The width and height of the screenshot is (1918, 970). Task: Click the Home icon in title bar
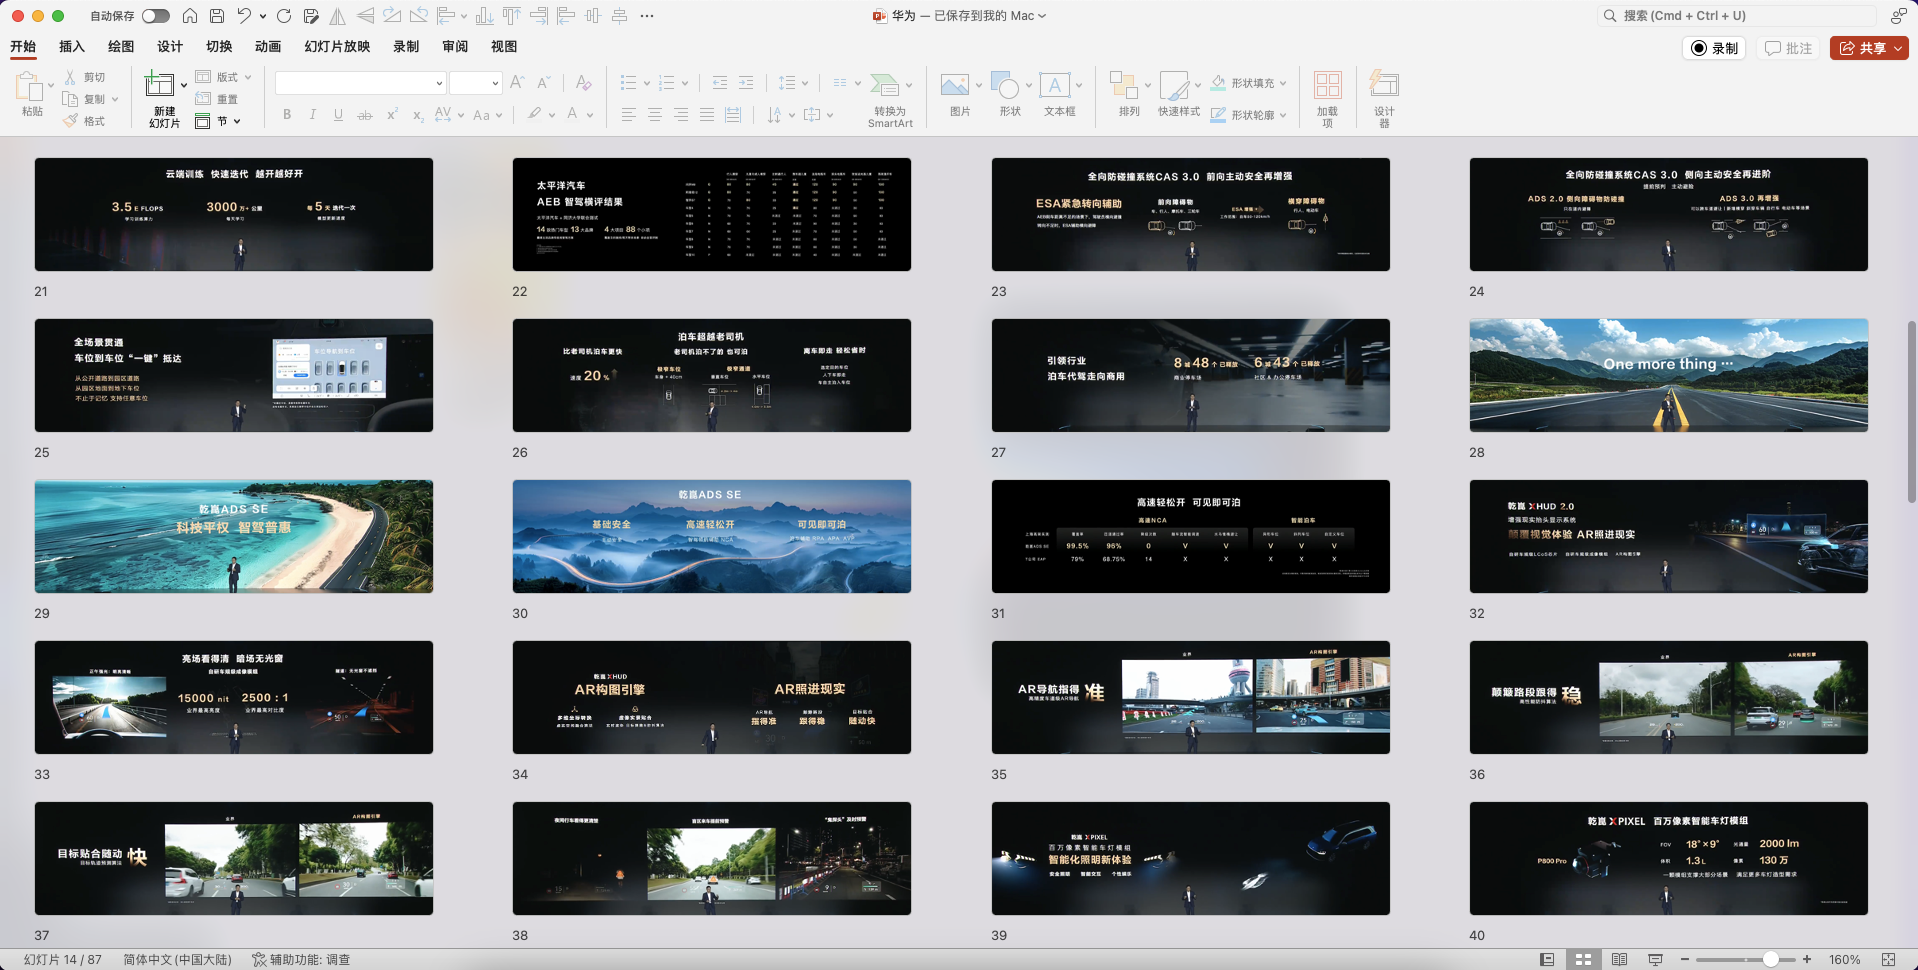click(190, 16)
